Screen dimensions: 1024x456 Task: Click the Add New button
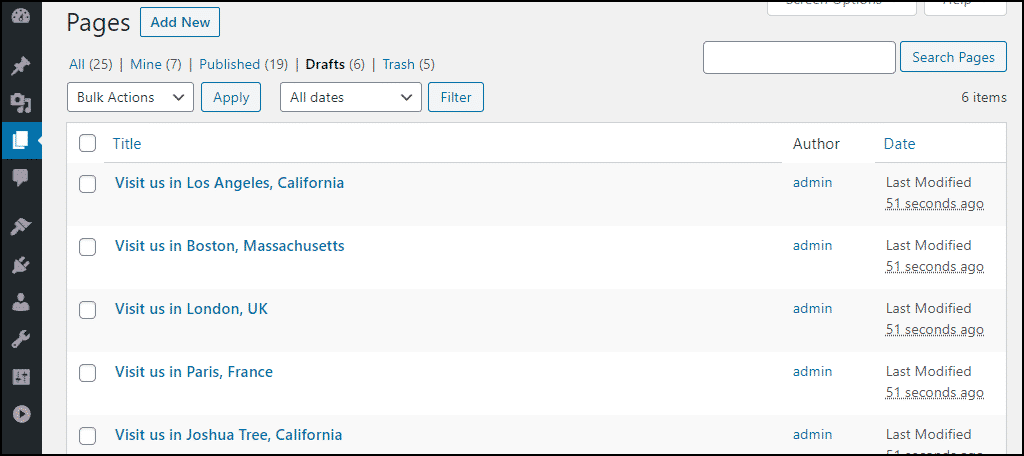[180, 22]
